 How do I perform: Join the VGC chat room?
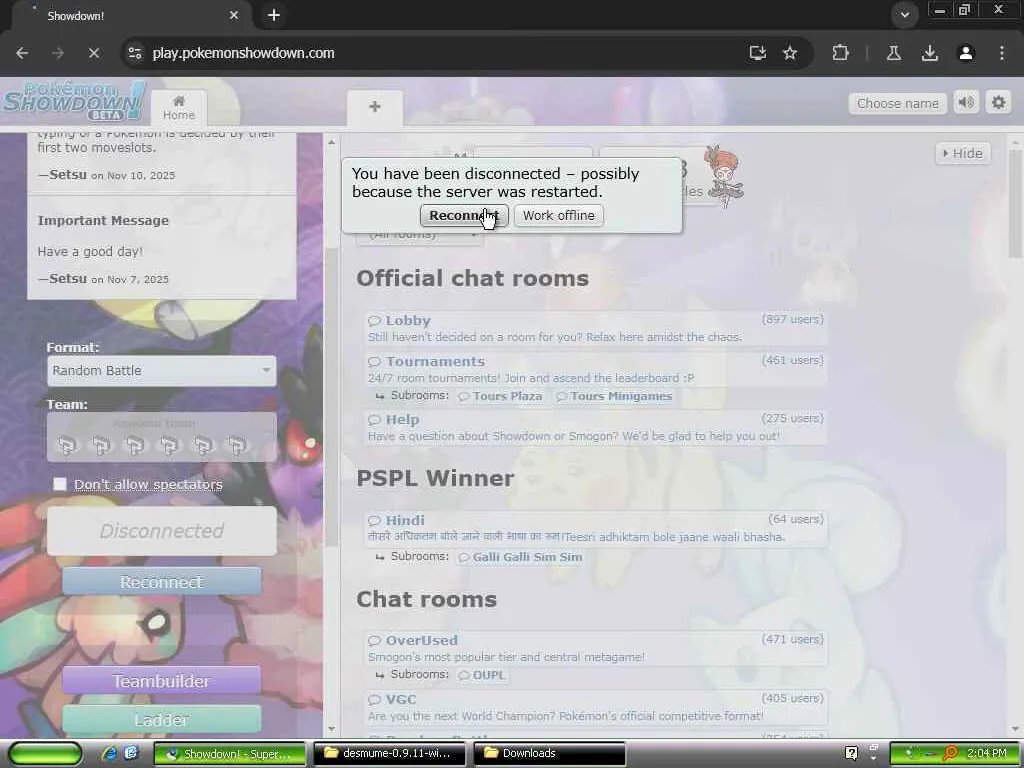595,707
